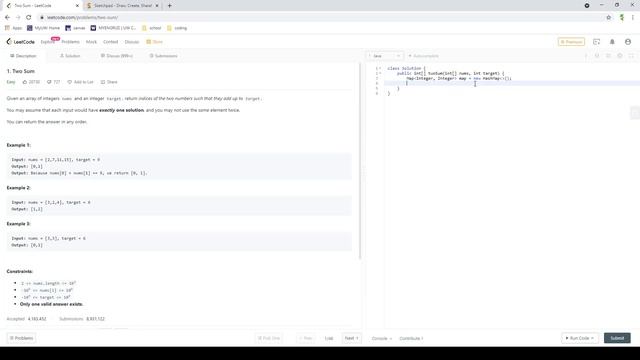Run Code button
Viewport: 640px width, 360px height.
click(580, 338)
